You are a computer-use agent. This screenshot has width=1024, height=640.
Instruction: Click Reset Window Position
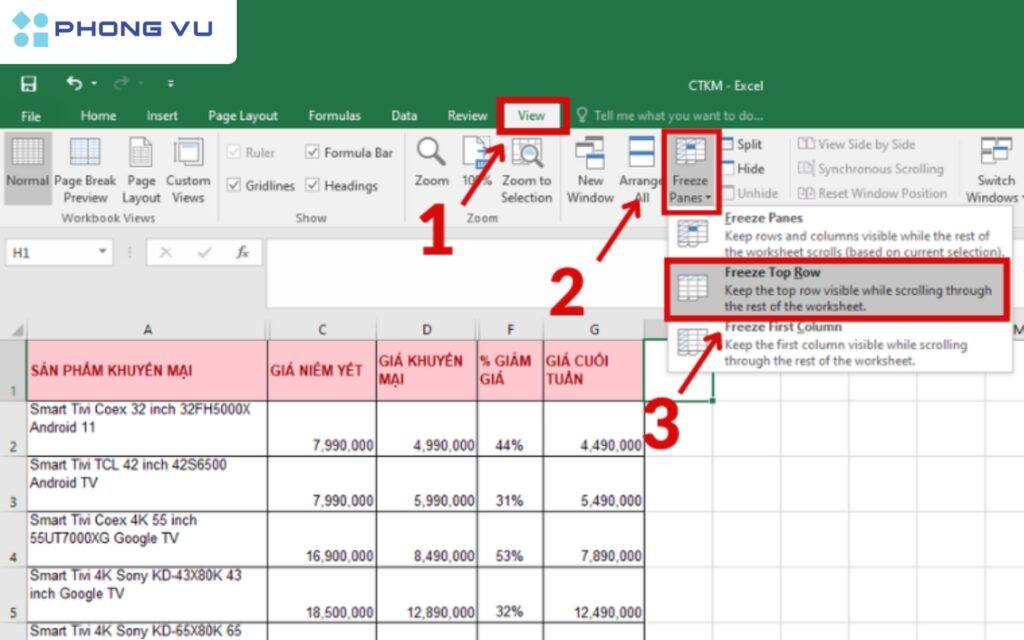[872, 193]
